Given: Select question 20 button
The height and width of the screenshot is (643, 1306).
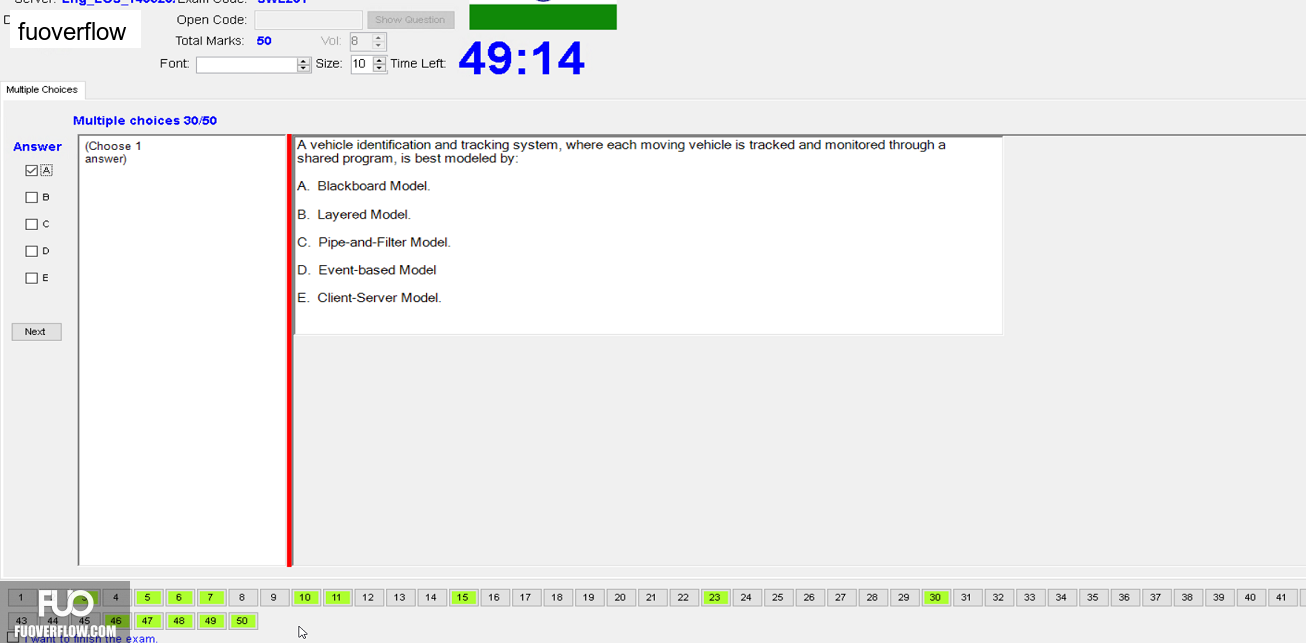Looking at the screenshot, I should pos(620,598).
